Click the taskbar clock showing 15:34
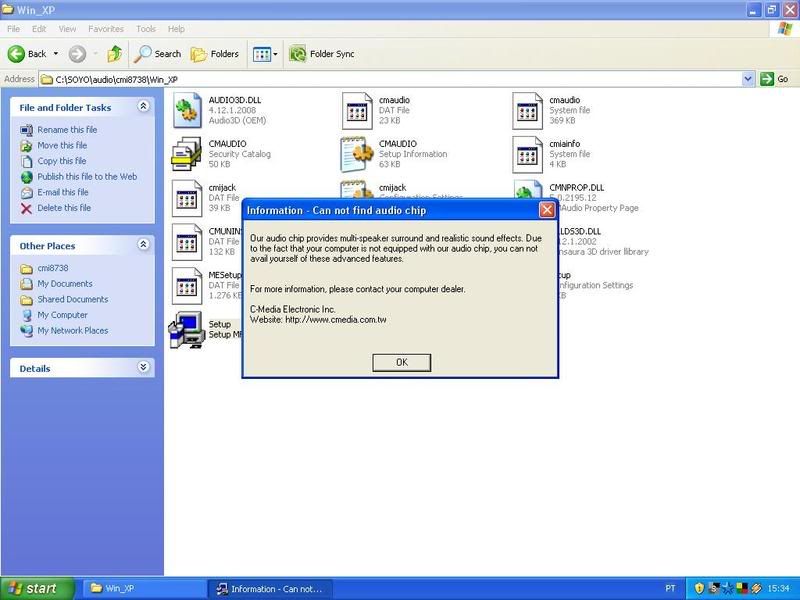The image size is (800, 600). click(x=779, y=589)
